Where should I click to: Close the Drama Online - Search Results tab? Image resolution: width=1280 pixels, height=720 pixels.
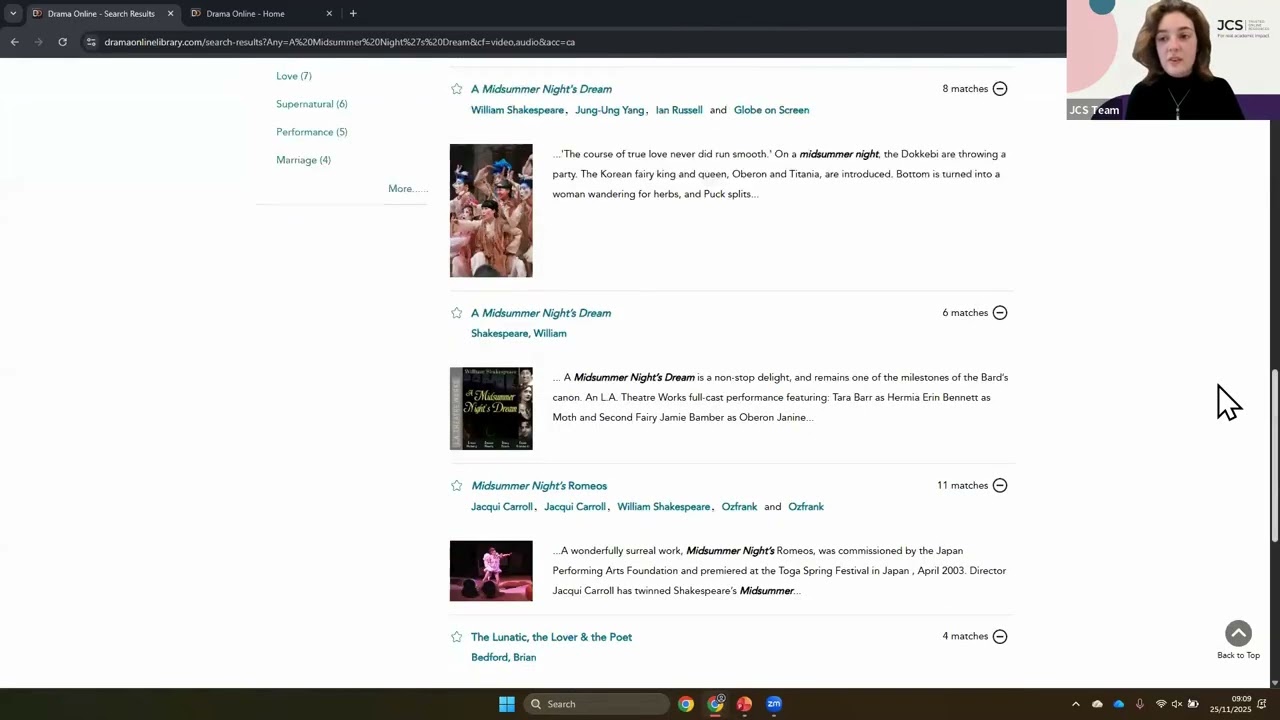pyautogui.click(x=170, y=13)
